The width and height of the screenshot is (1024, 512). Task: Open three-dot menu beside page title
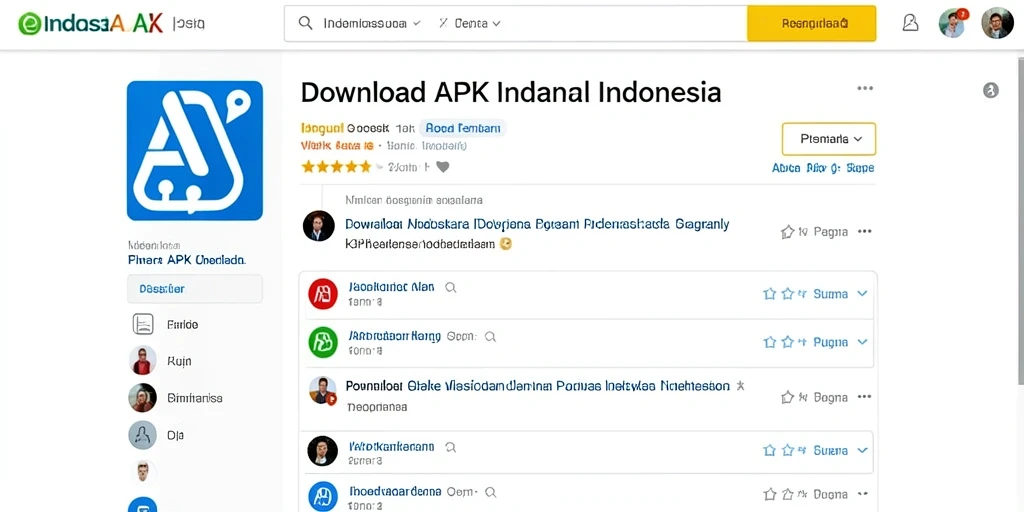tap(865, 88)
